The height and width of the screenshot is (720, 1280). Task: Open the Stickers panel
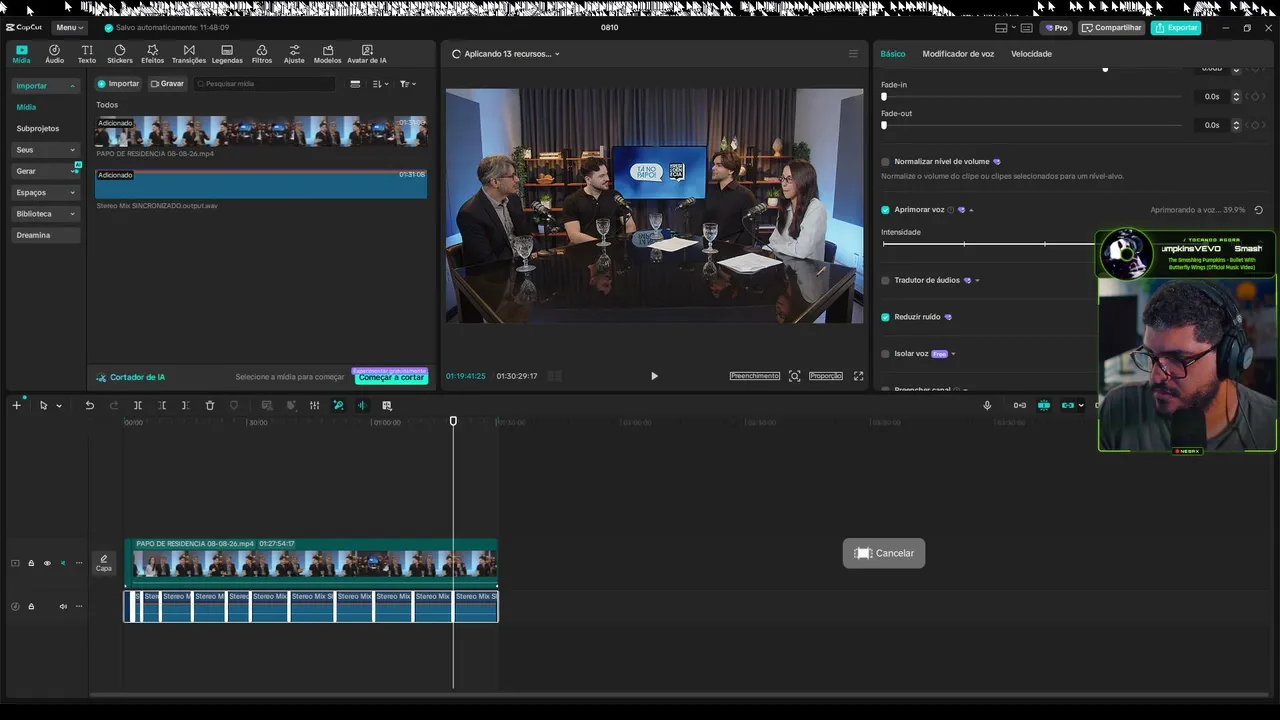pos(120,54)
